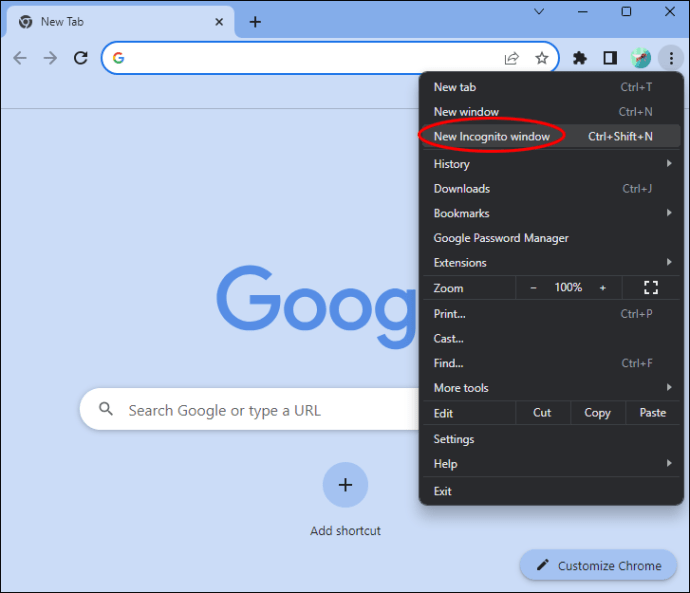Viewport: 690px width, 593px height.
Task: Enter fullscreen via Zoom row icon
Action: (651, 288)
